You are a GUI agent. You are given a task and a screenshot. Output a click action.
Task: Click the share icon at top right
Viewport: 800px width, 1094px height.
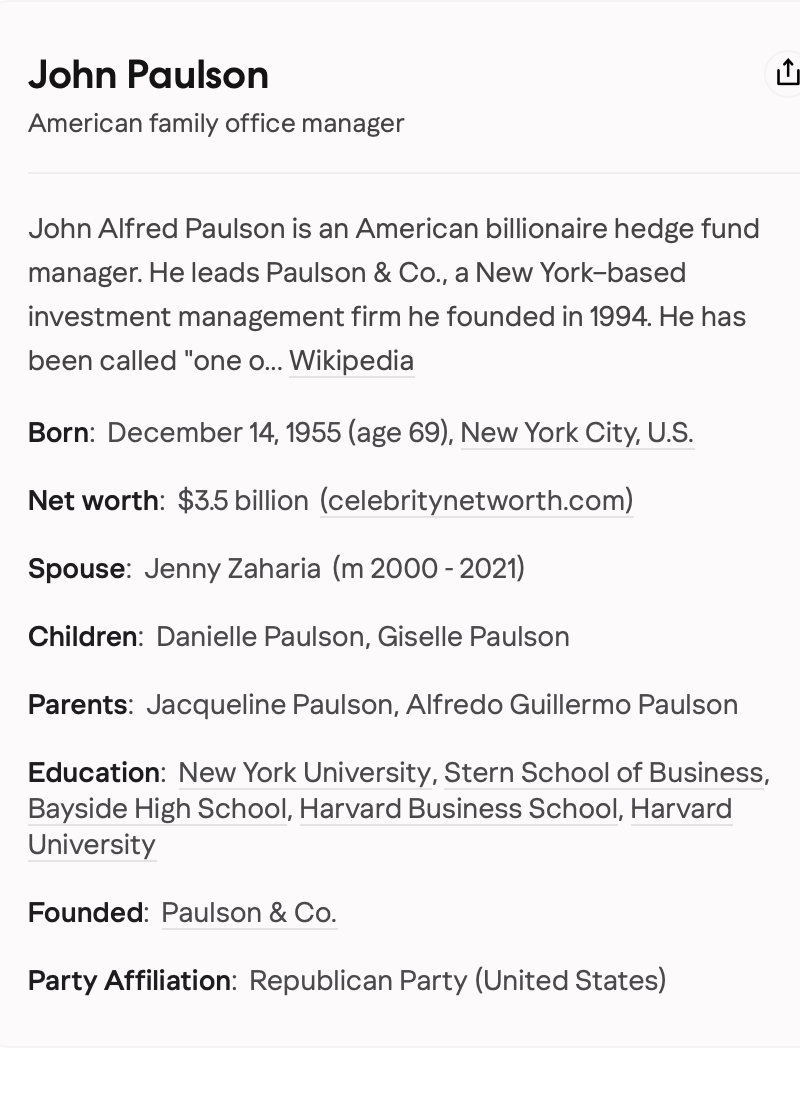pyautogui.click(x=787, y=73)
